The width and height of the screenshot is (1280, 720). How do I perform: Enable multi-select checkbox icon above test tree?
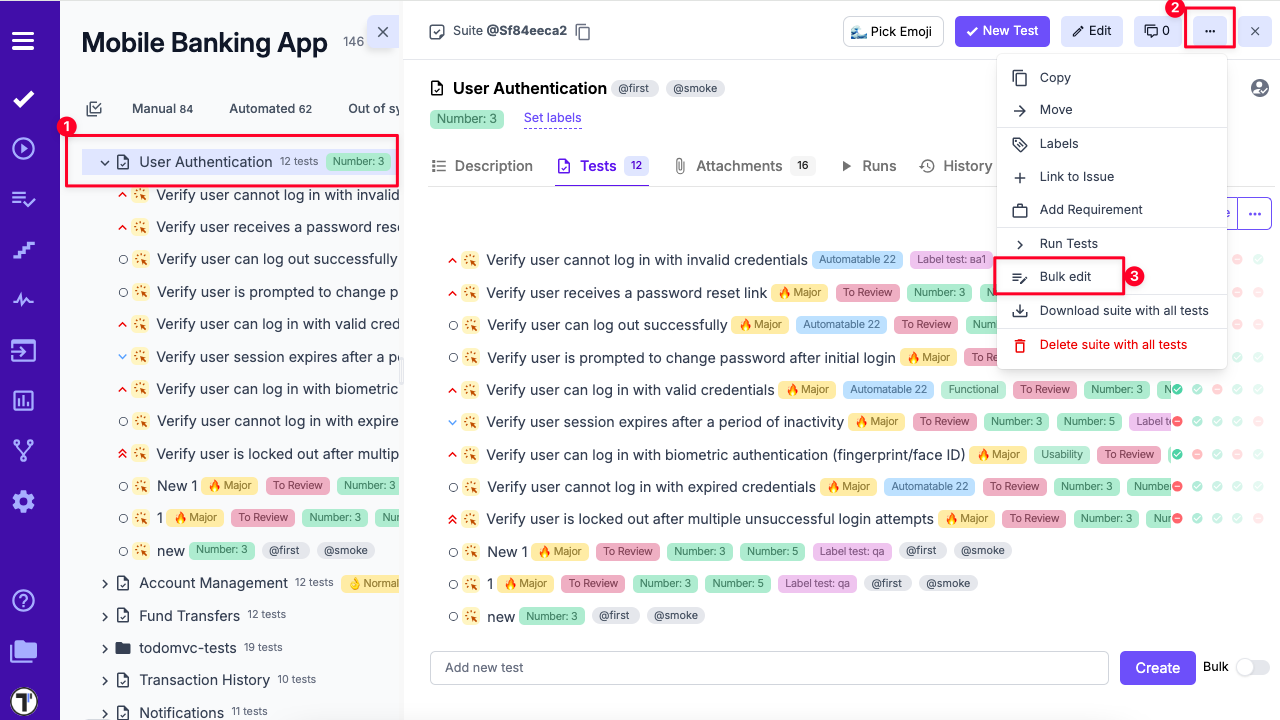[94, 109]
